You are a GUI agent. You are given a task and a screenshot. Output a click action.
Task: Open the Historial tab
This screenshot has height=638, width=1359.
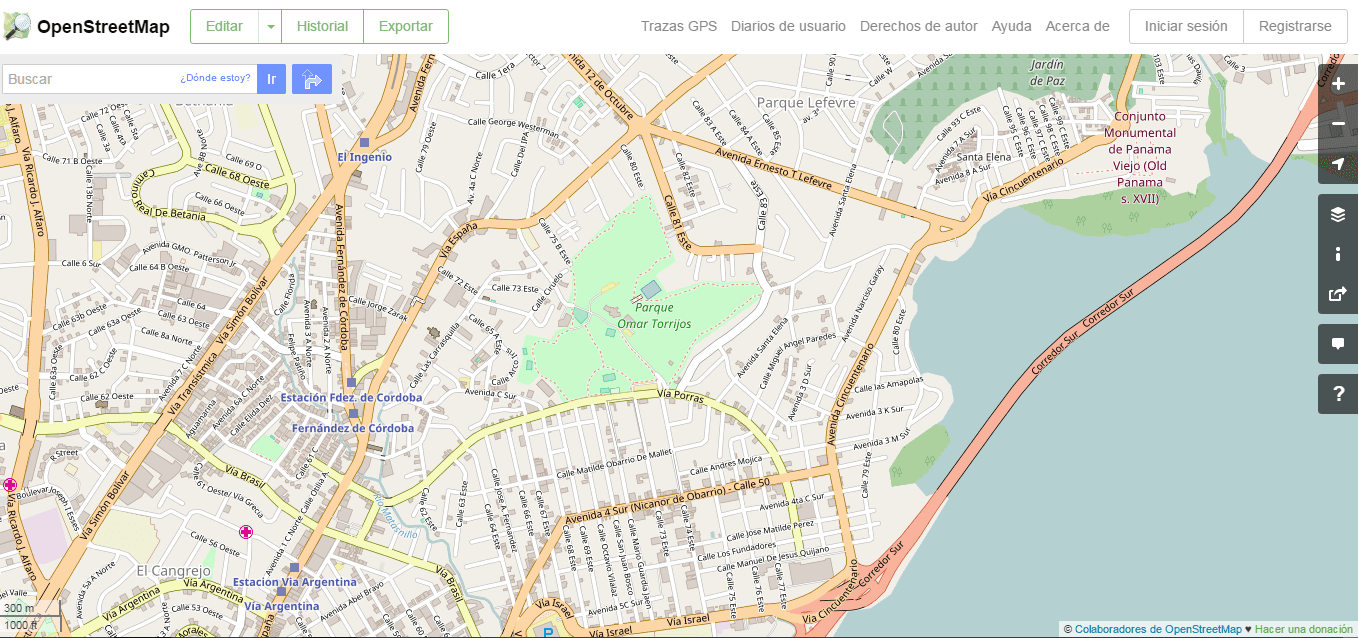pyautogui.click(x=322, y=27)
